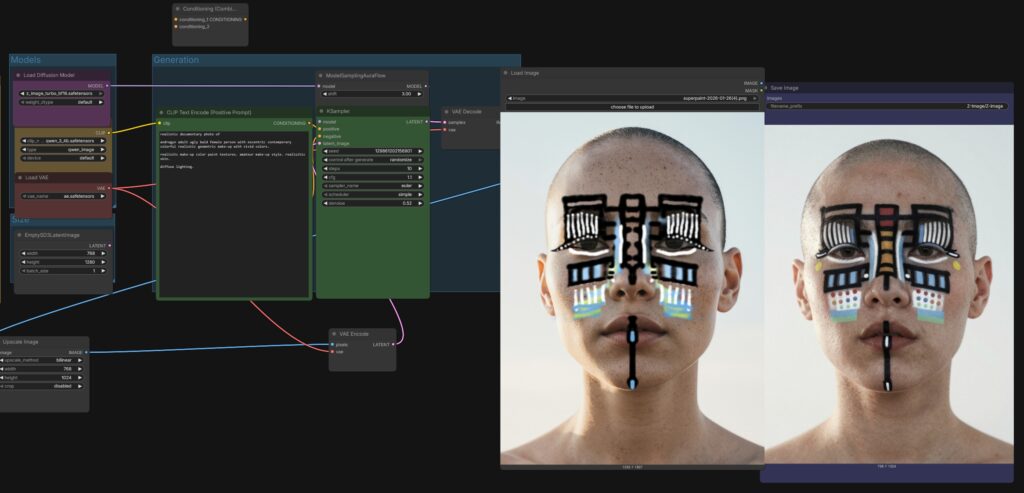Change control after generate randomize option
The height and width of the screenshot is (493, 1024).
372,159
